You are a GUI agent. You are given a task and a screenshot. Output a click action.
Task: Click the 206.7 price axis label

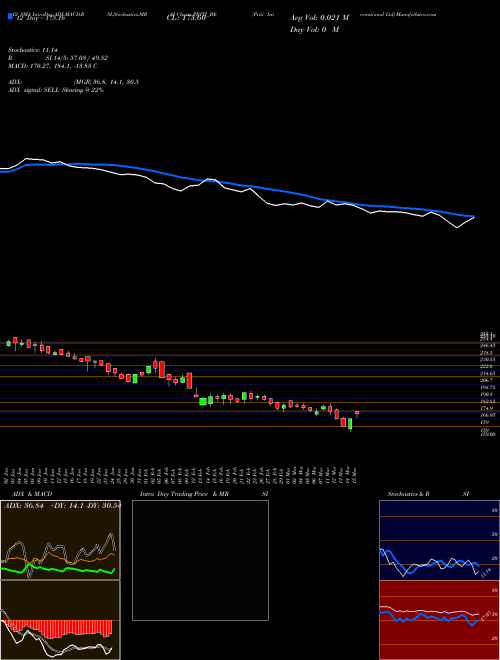coord(488,380)
